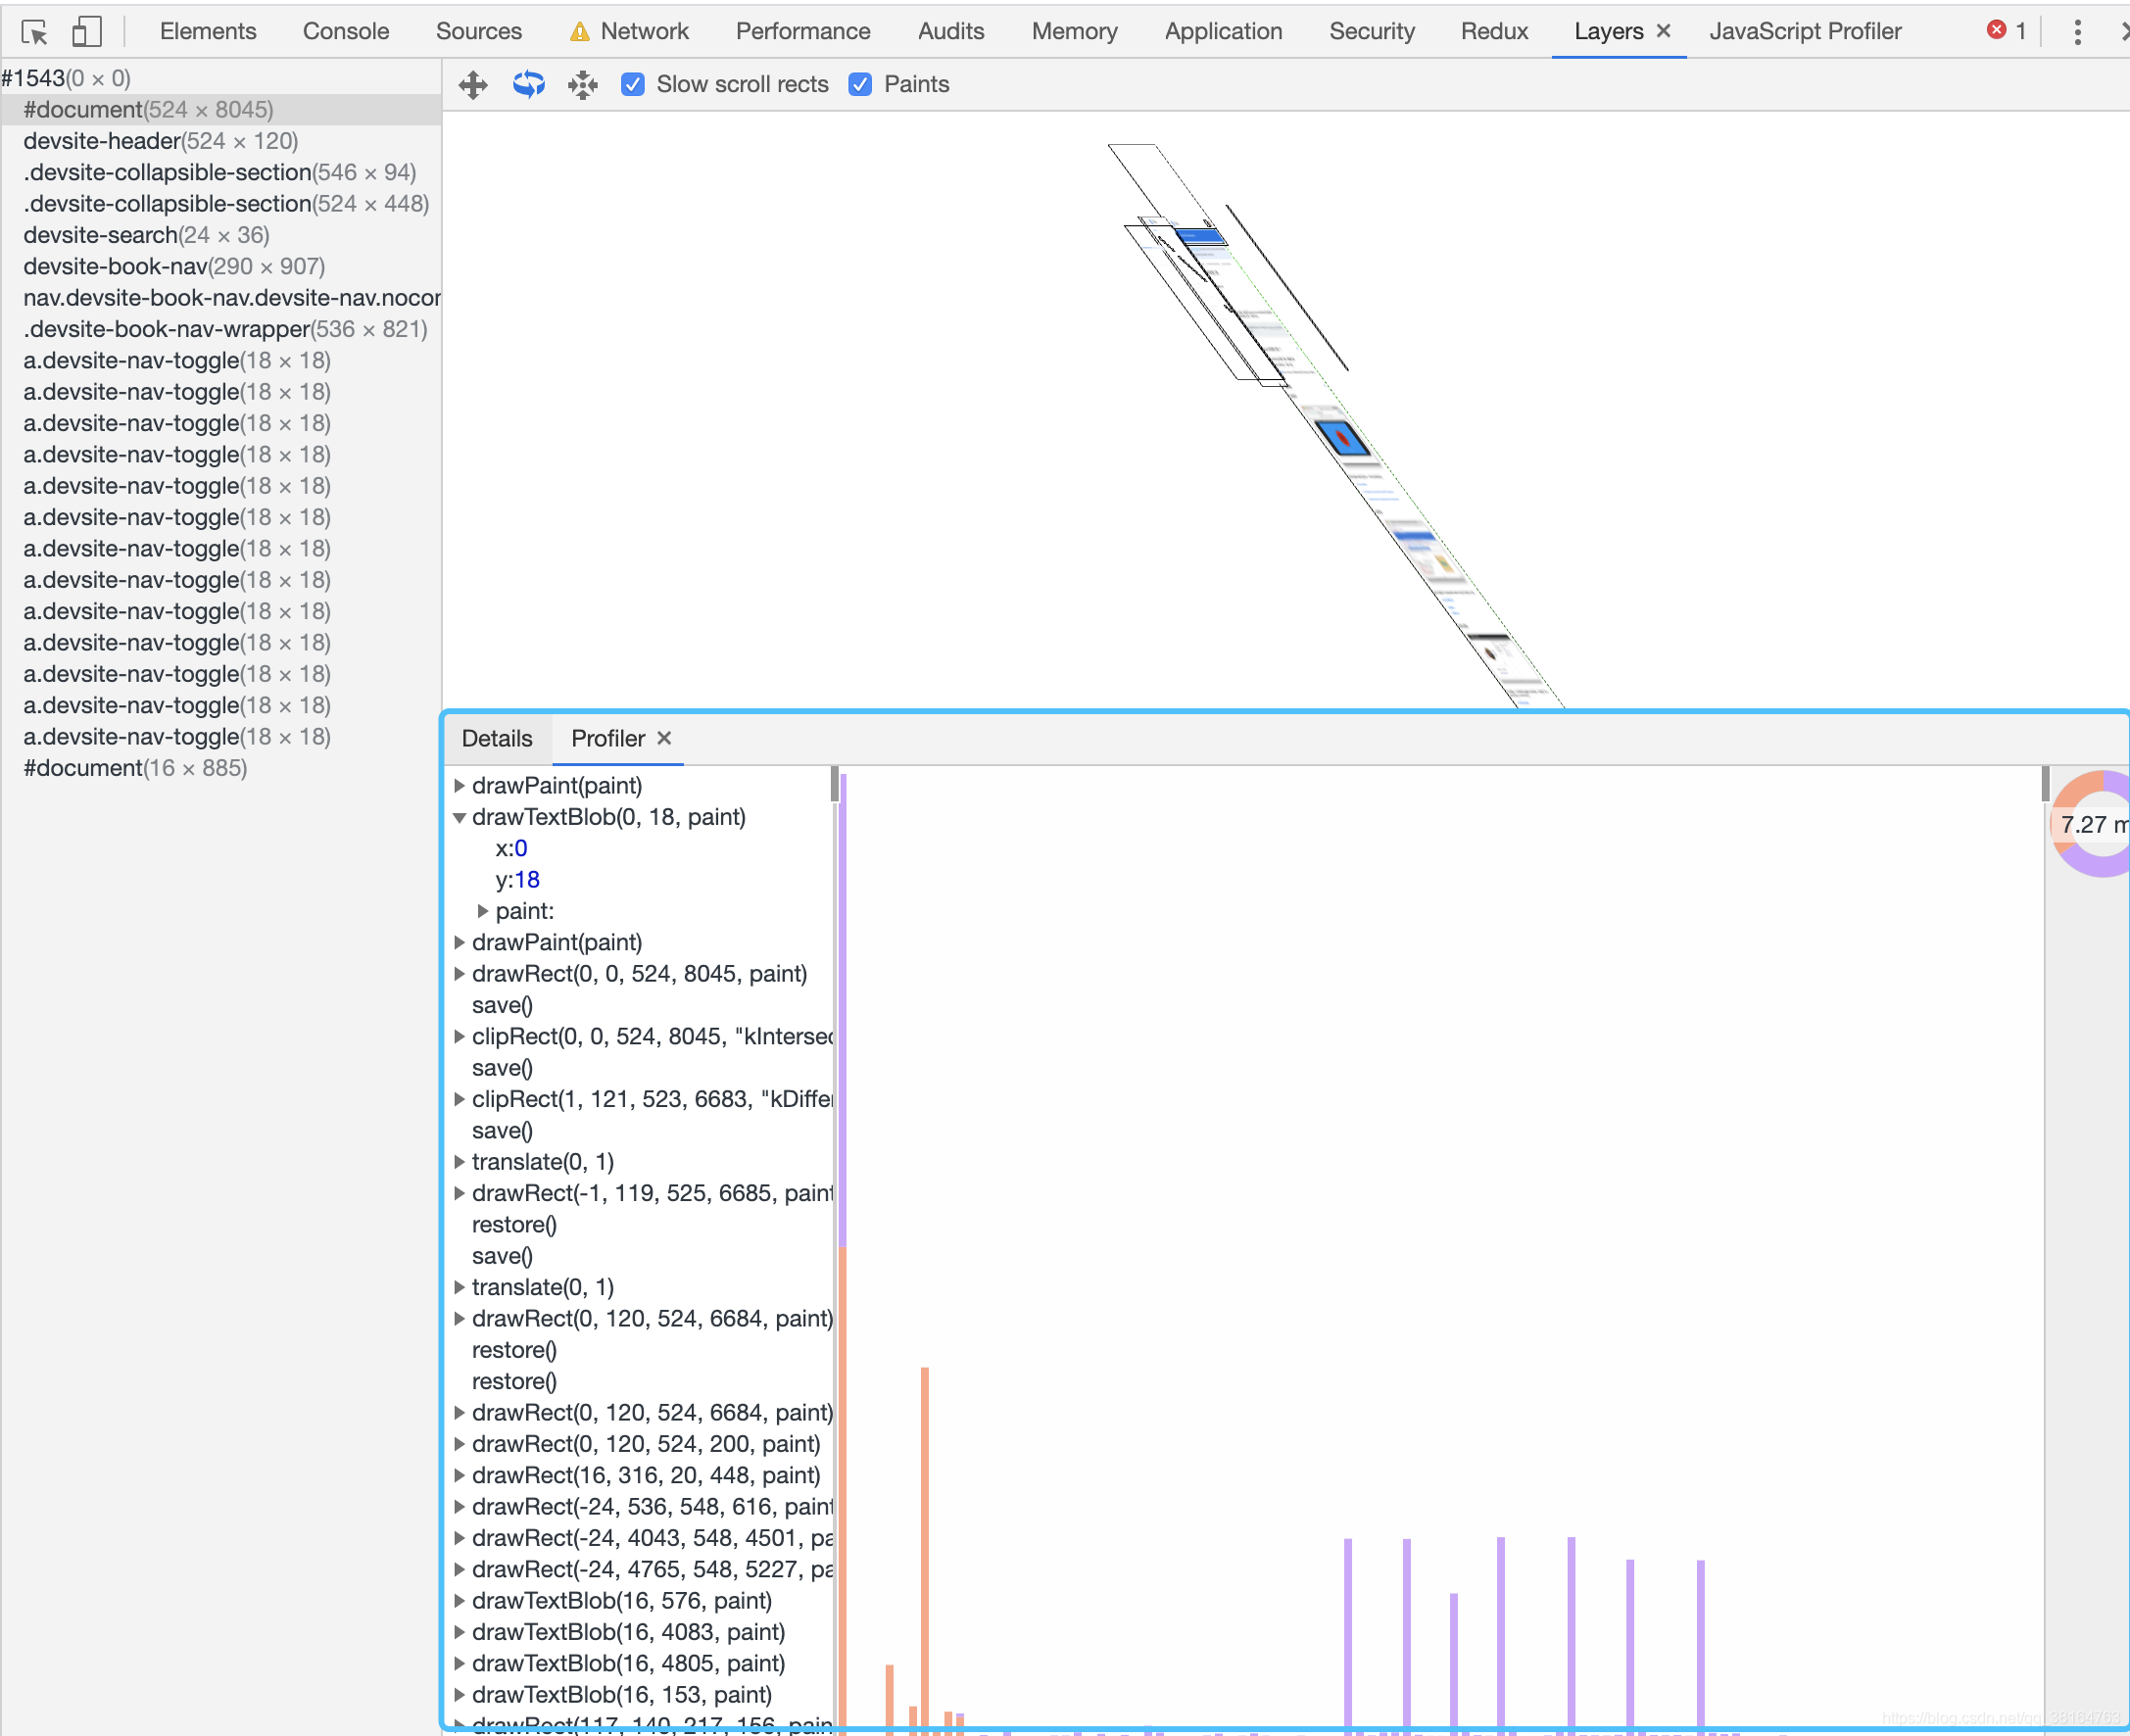Close the Profiler tab
The width and height of the screenshot is (2130, 1736).
[x=664, y=738]
